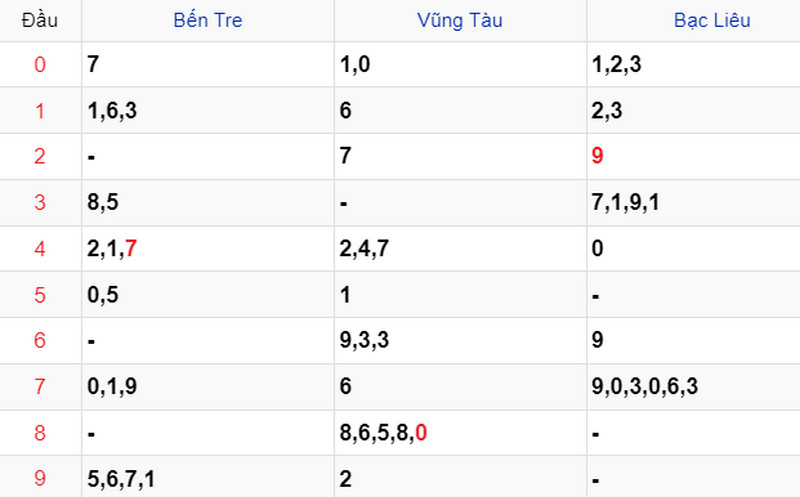Screen dimensions: 800x497
Task: Click the Bến Tre cell reading 1,6,3
Action: coord(112,111)
